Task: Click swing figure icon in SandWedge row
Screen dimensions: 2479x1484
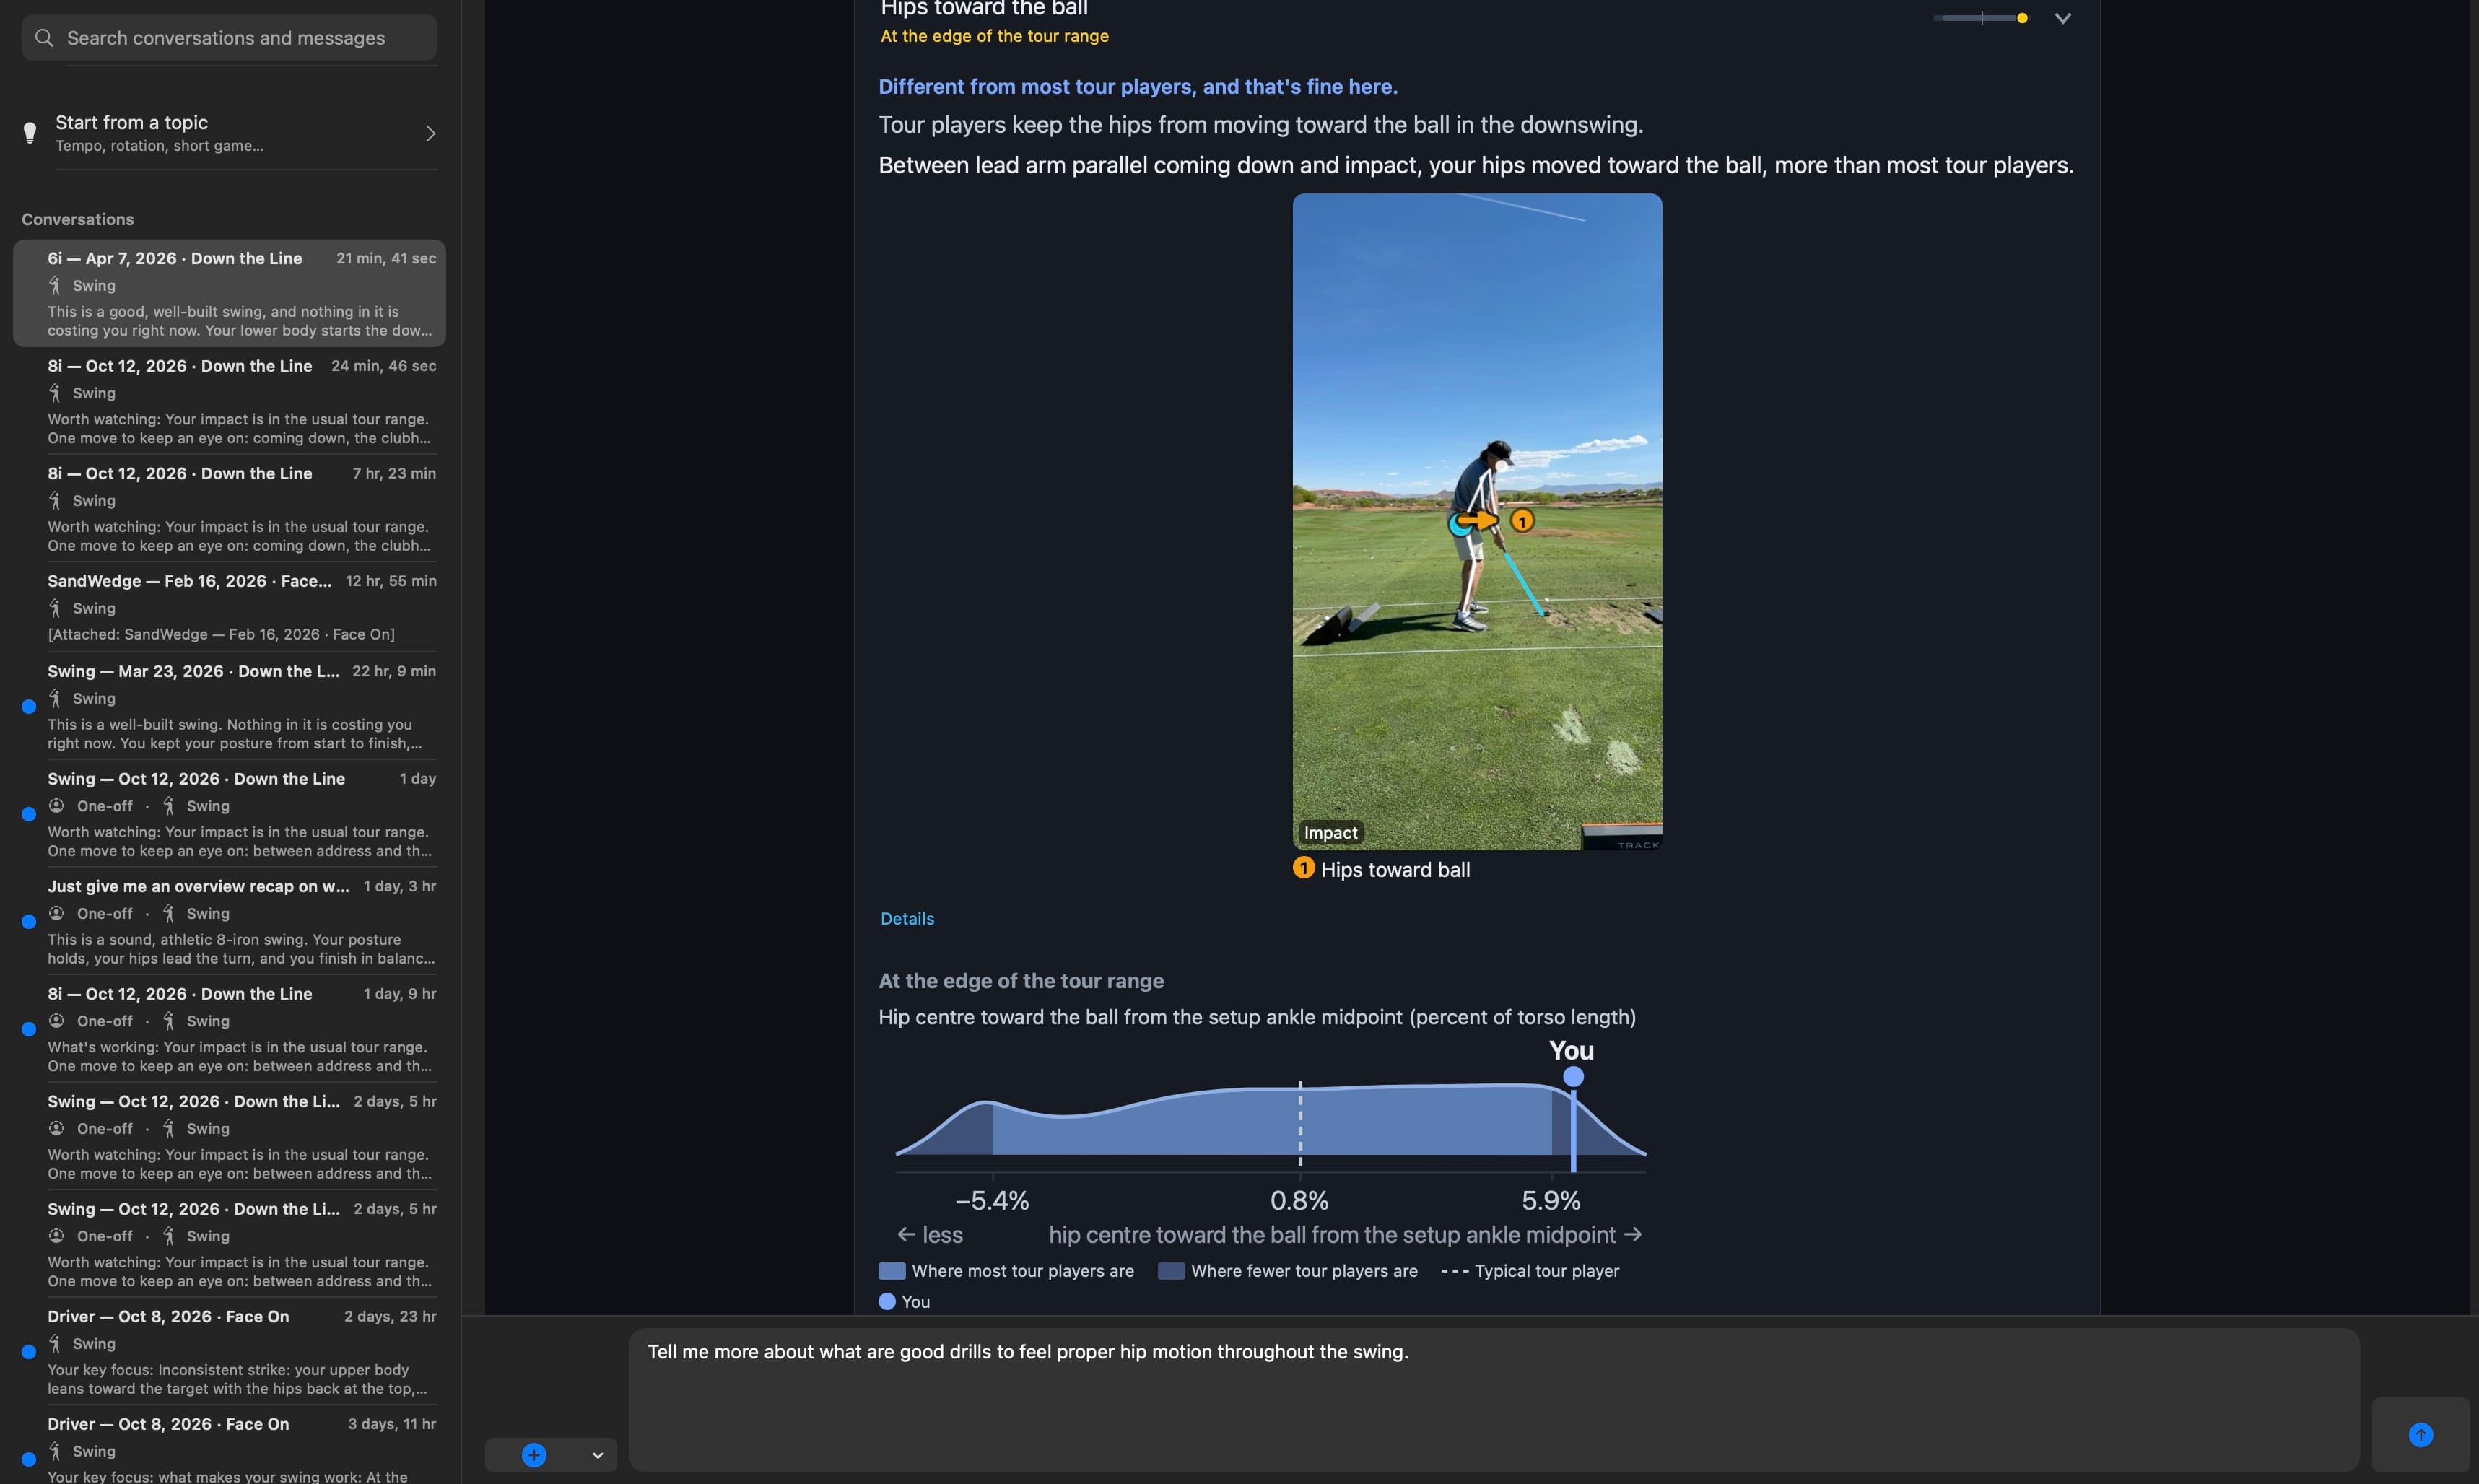Action: [55, 608]
